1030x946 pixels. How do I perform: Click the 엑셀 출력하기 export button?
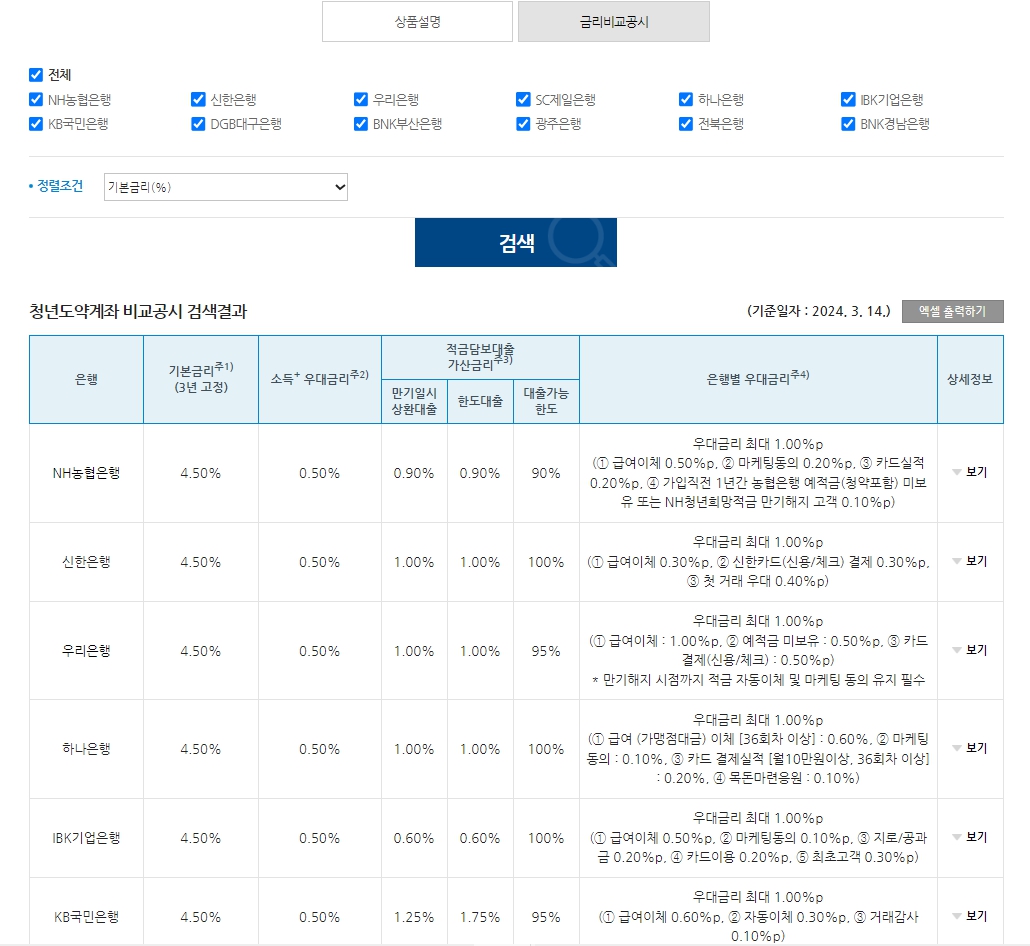pyautogui.click(x=954, y=311)
